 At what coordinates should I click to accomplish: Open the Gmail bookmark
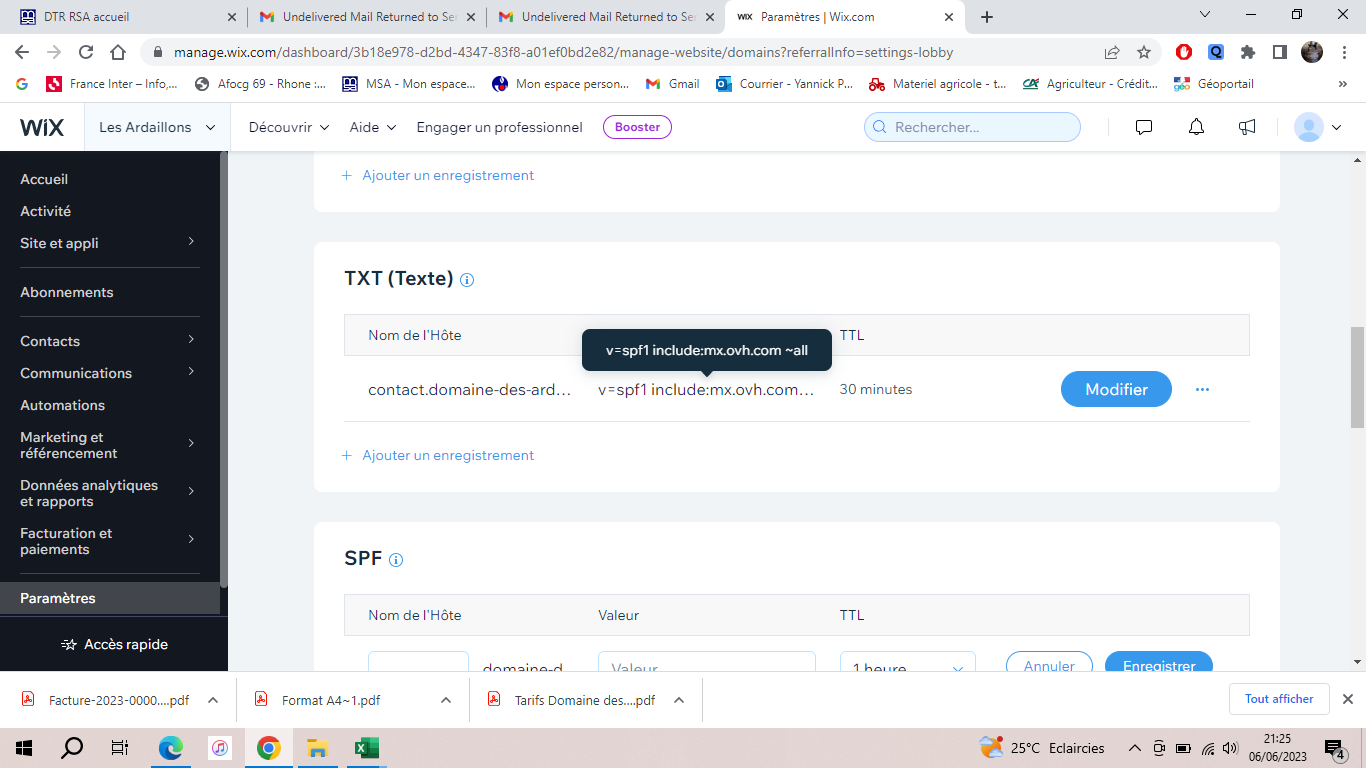[673, 84]
